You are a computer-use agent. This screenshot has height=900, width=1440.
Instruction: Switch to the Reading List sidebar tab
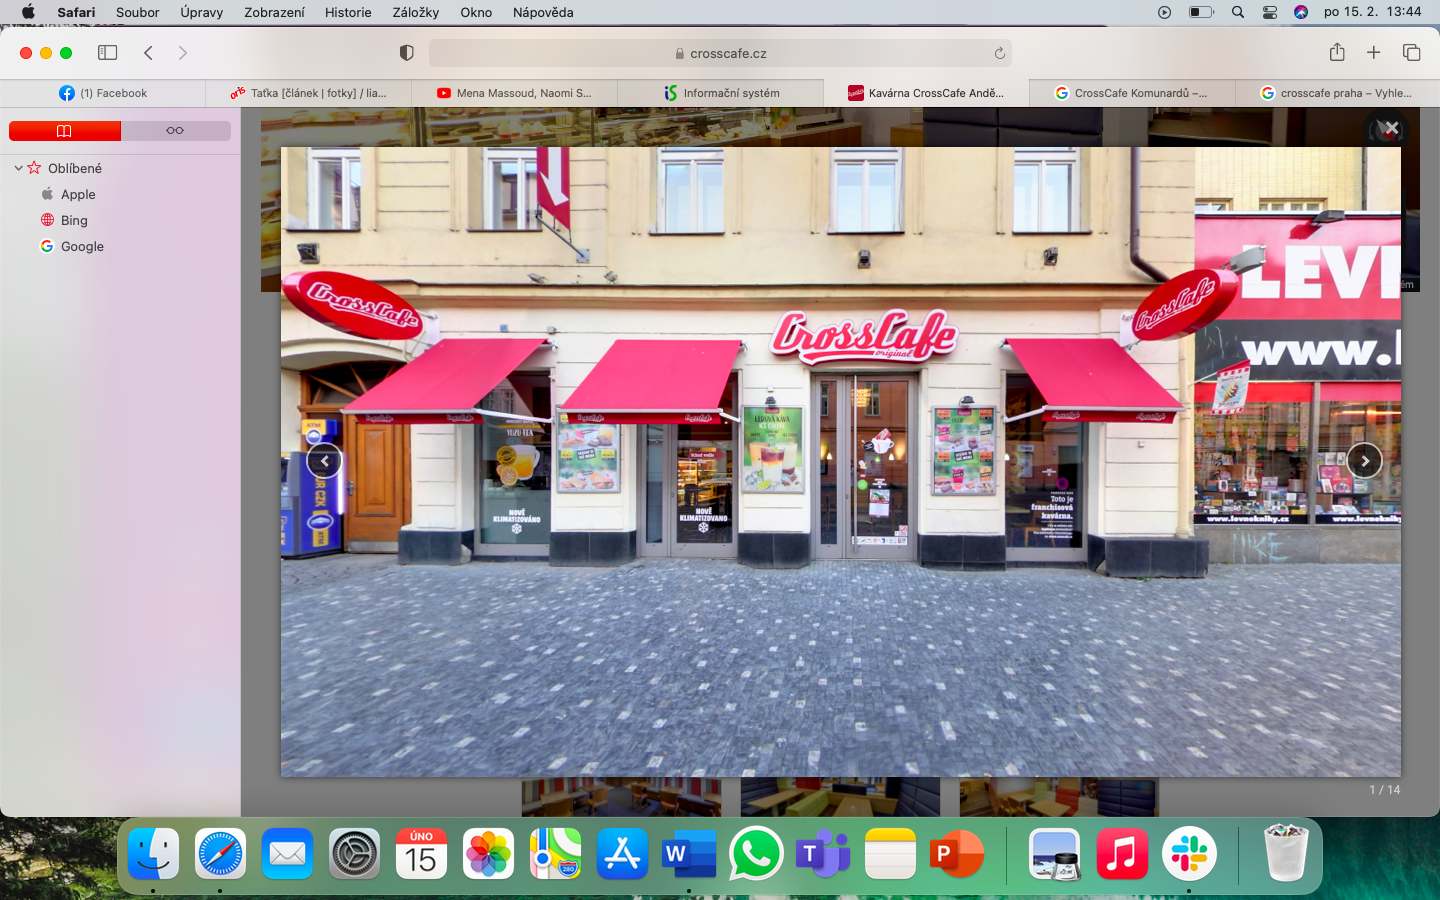click(175, 131)
